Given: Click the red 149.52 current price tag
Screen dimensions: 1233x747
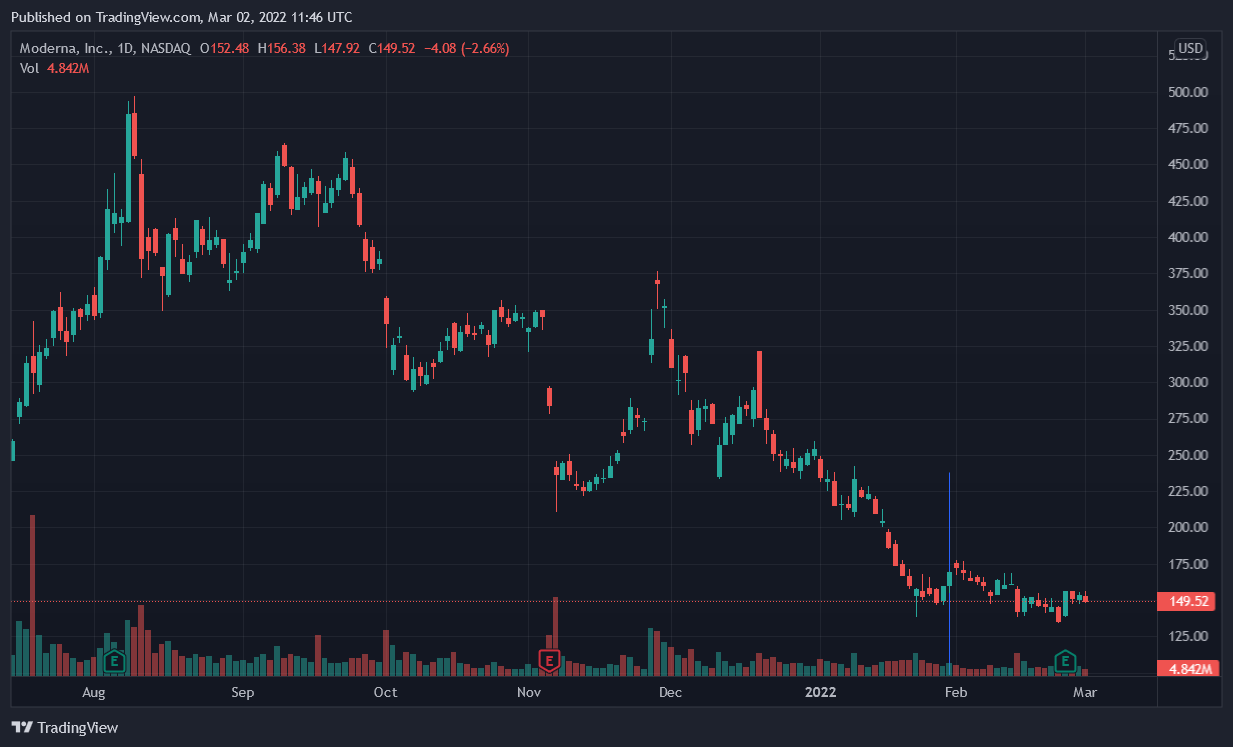Looking at the screenshot, I should click(x=1184, y=602).
